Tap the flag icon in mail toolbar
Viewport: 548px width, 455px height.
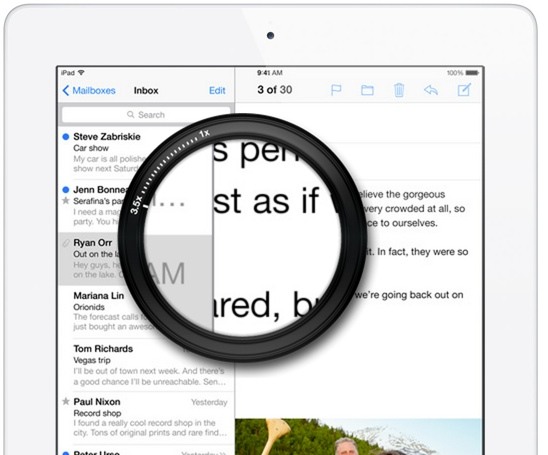tap(336, 90)
